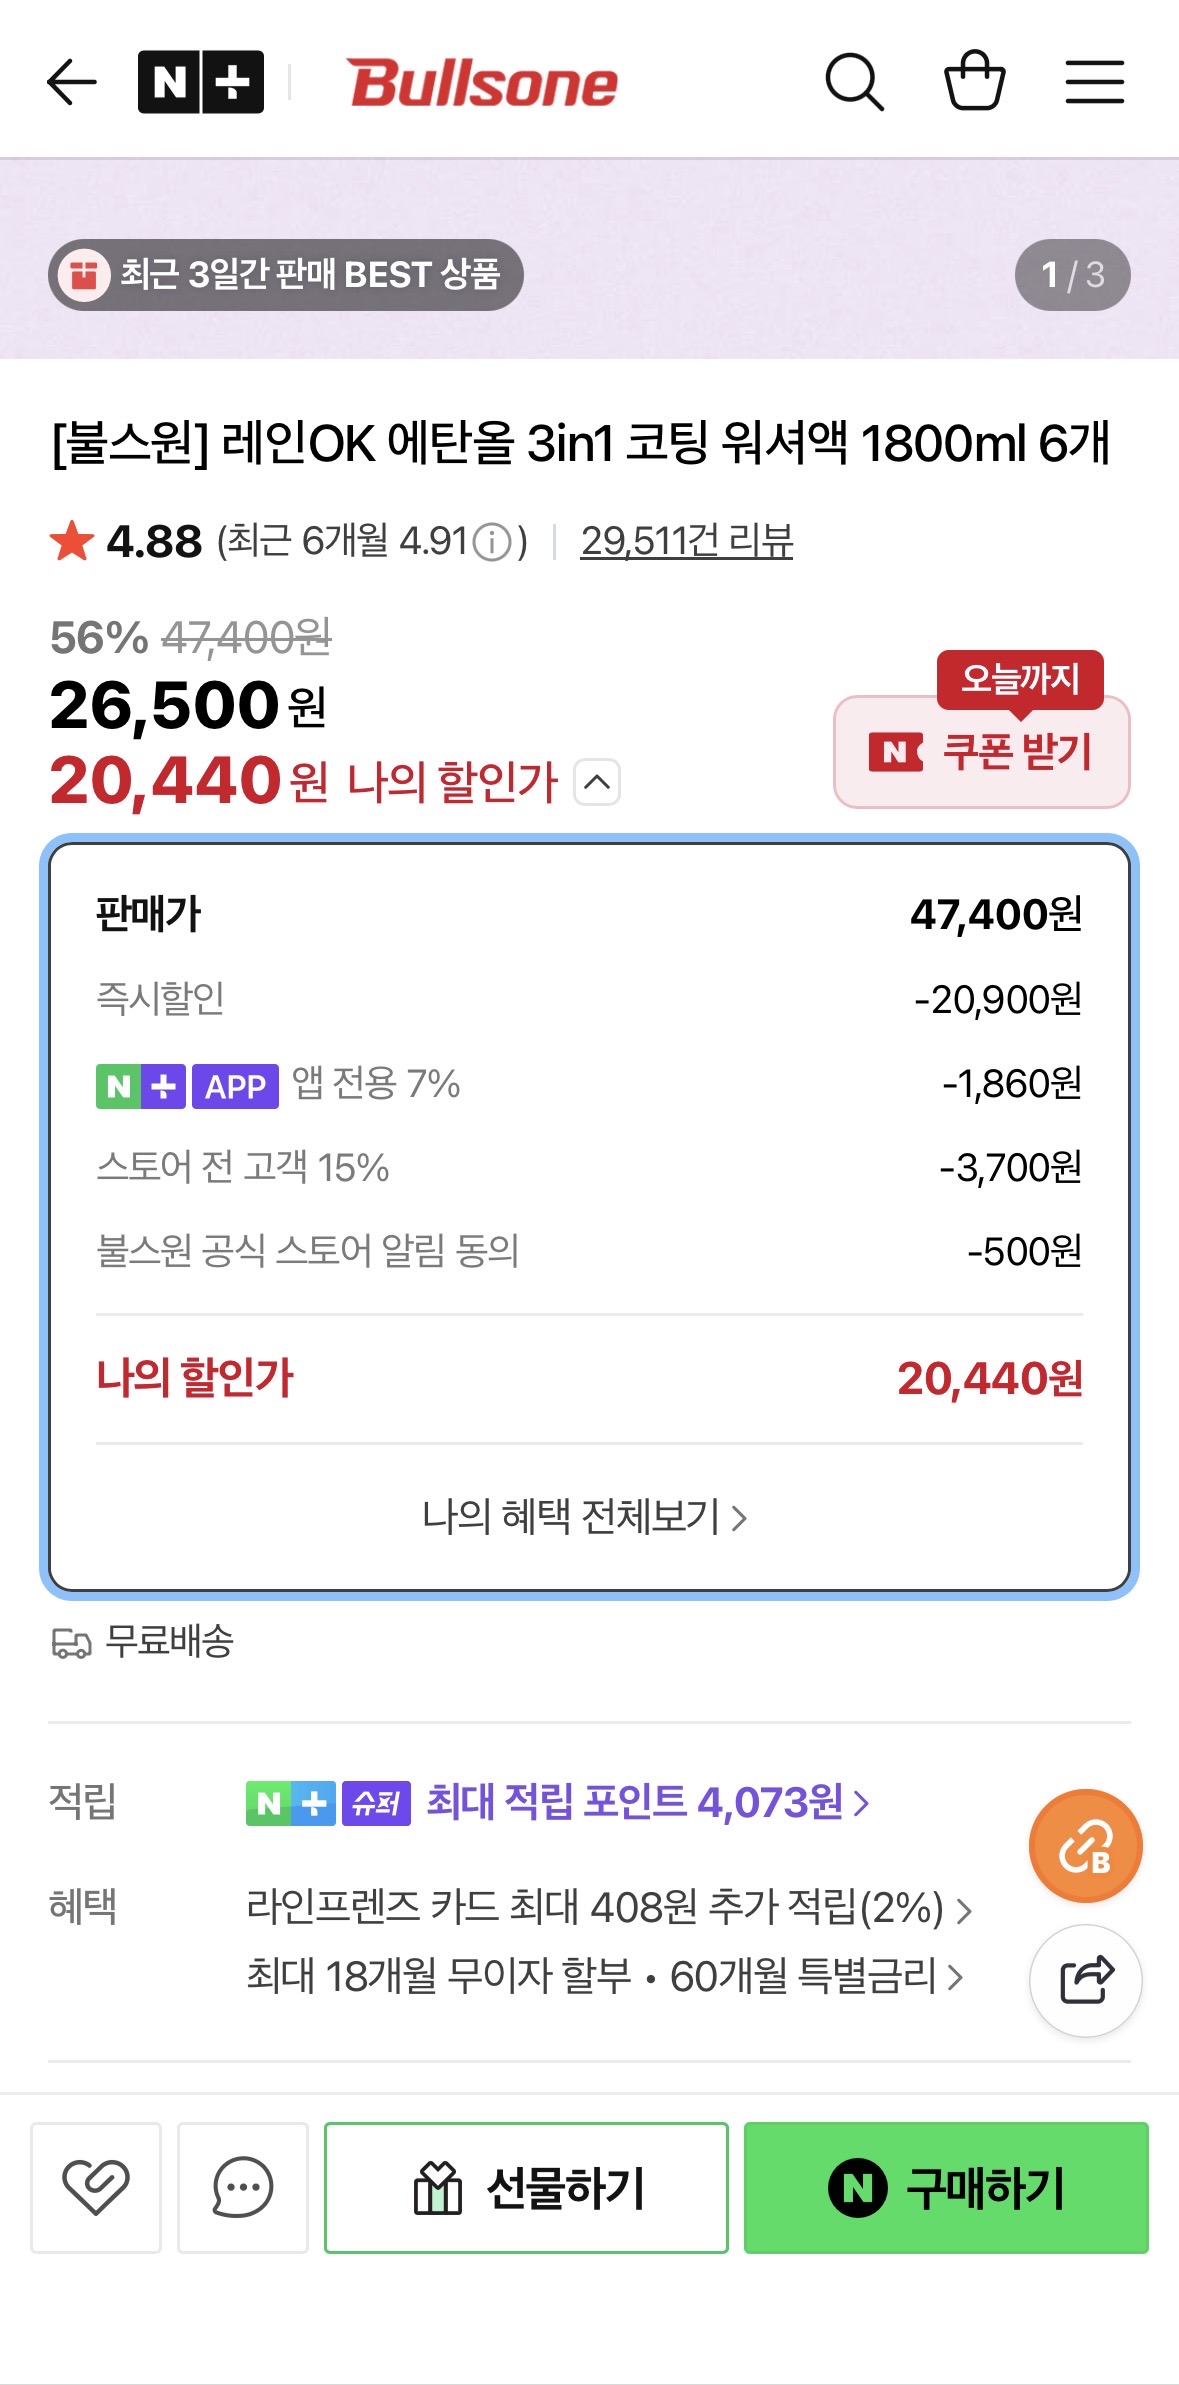Open 최대 적립 포인트 4,073원 details
The height and width of the screenshot is (2385, 1179).
point(647,1803)
